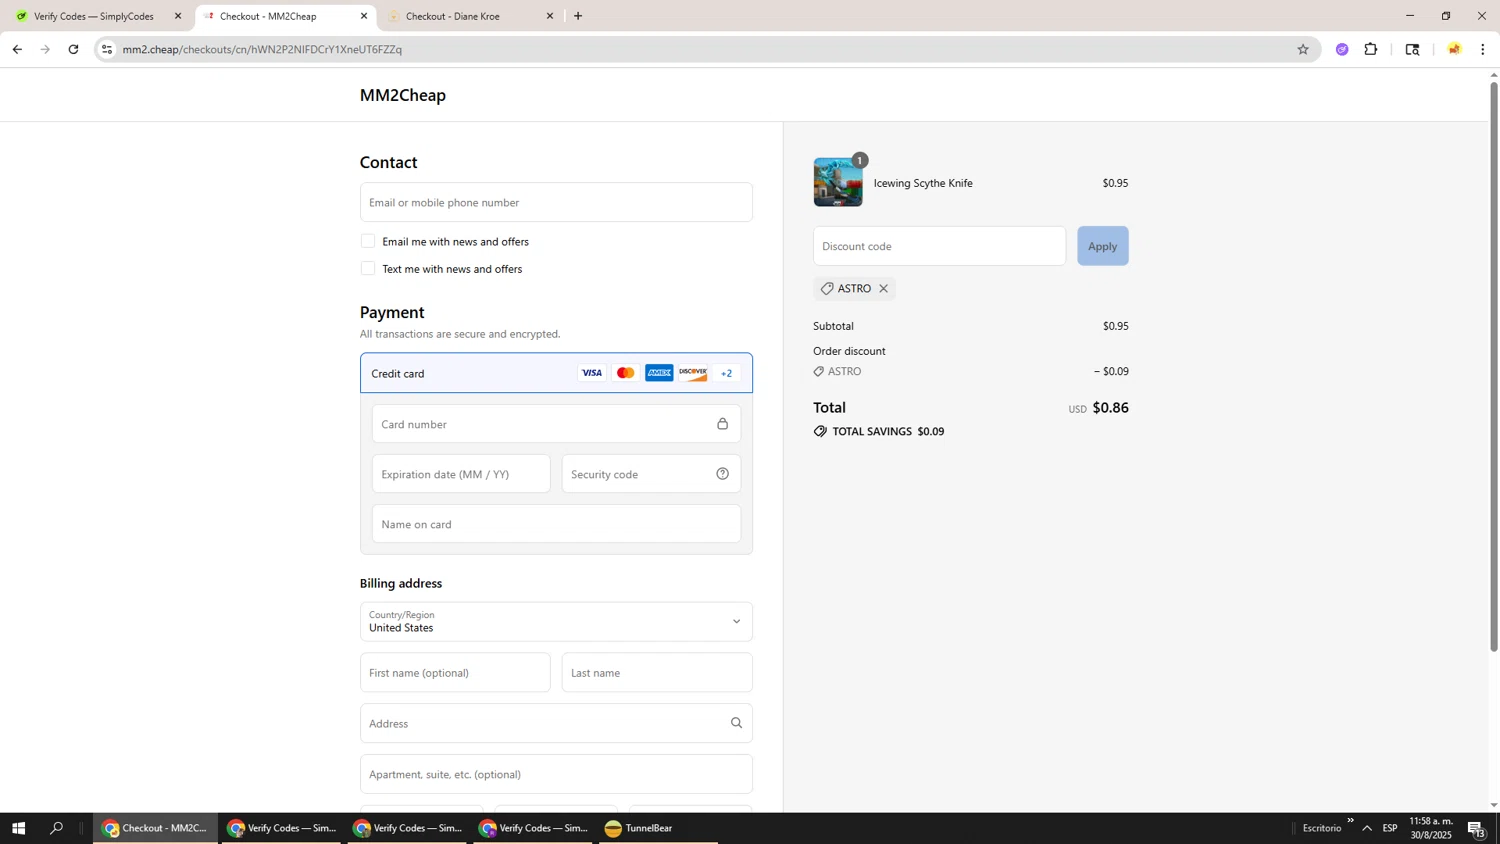Close the Verify Codes — SimplyCodes tab

(x=178, y=16)
